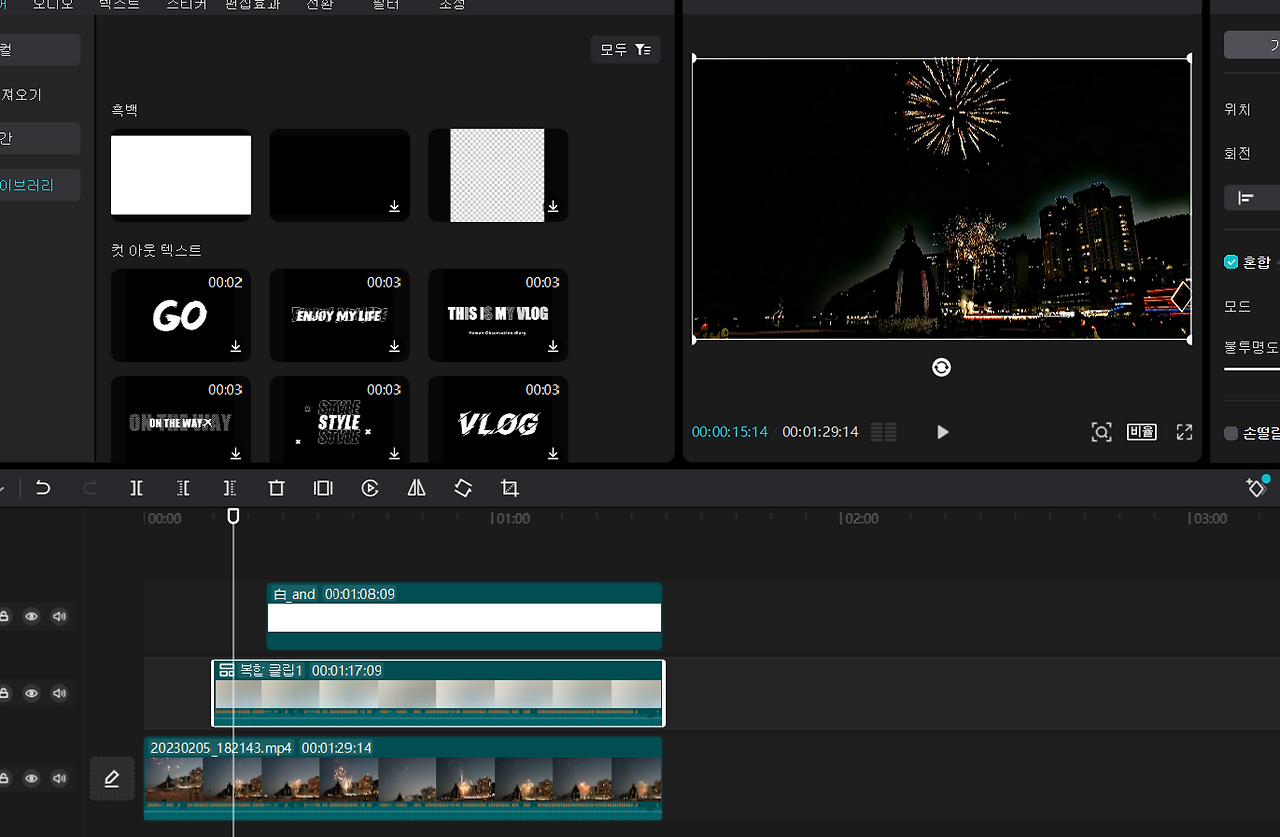Enable the 혼합 blend checkbox
Viewport: 1280px width, 837px height.
point(1231,262)
